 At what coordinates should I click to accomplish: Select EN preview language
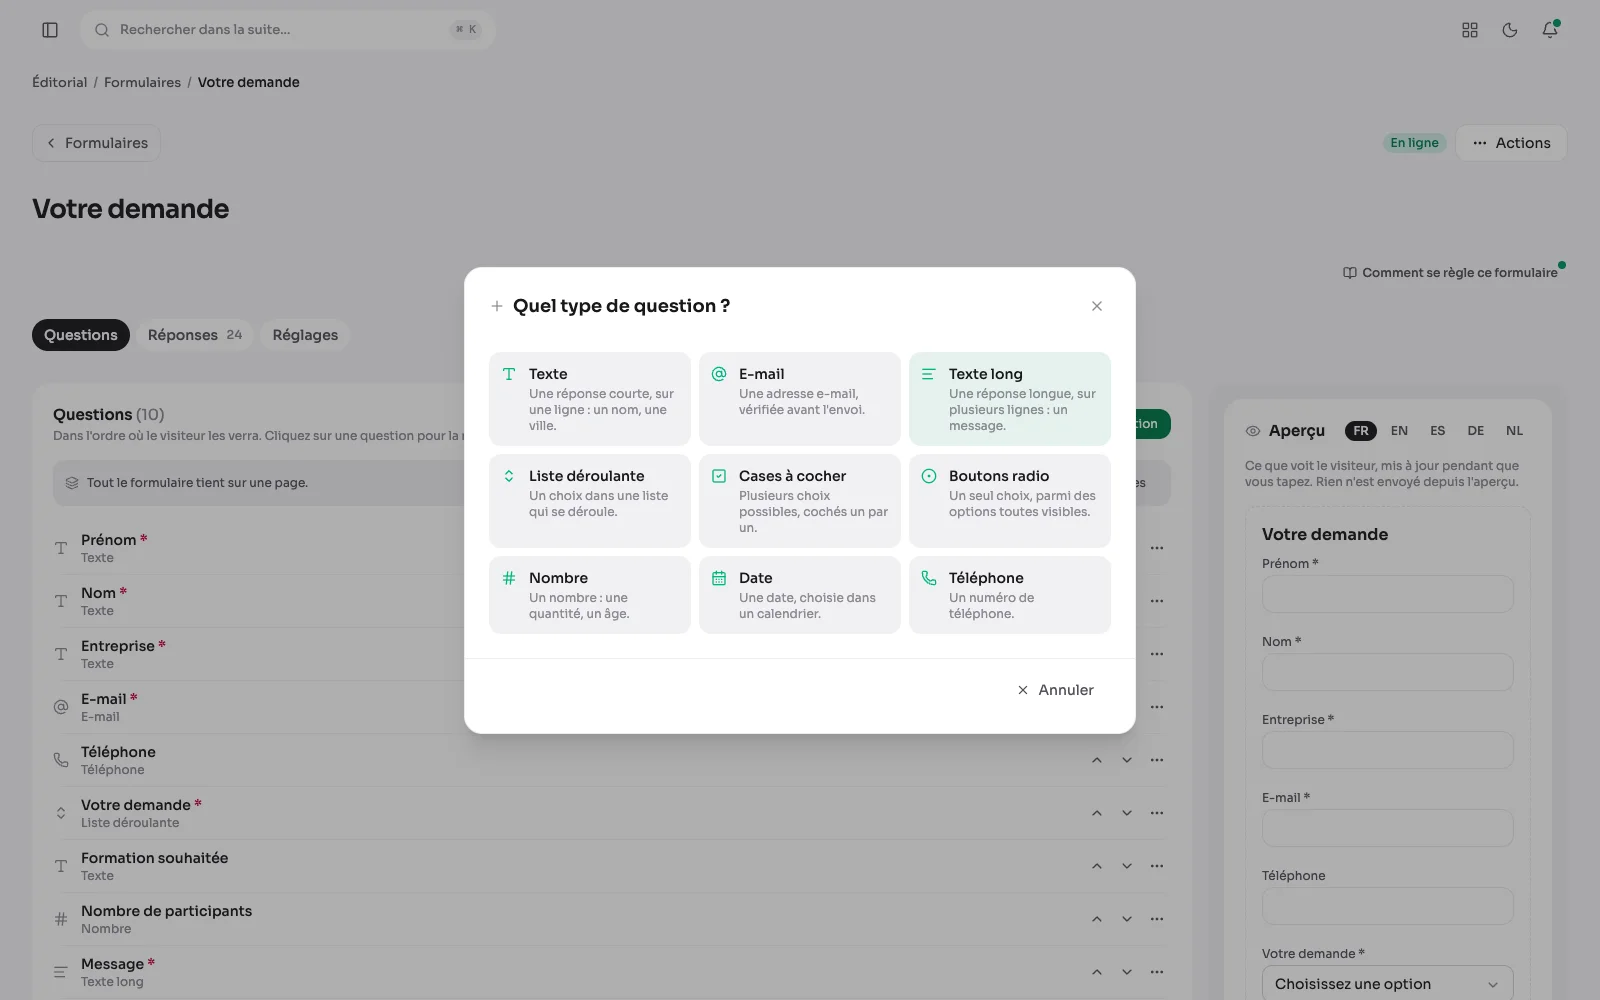[x=1399, y=431]
